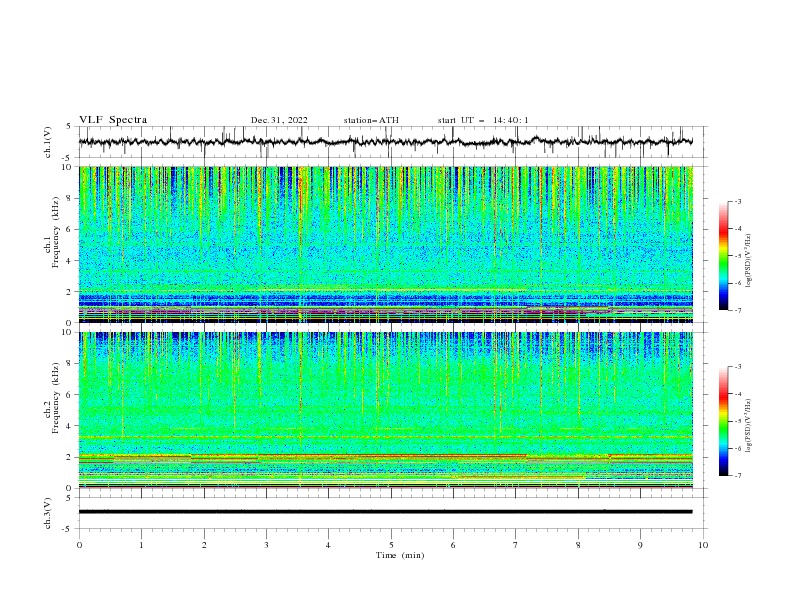Click the time axis tick label '5'
The width and height of the screenshot is (792, 612).
[391, 545]
